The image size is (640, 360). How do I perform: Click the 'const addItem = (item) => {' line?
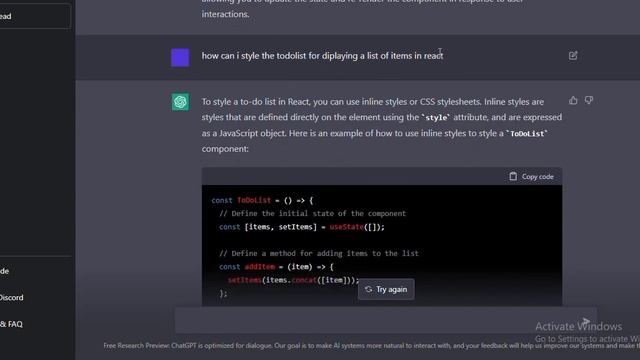pos(276,267)
